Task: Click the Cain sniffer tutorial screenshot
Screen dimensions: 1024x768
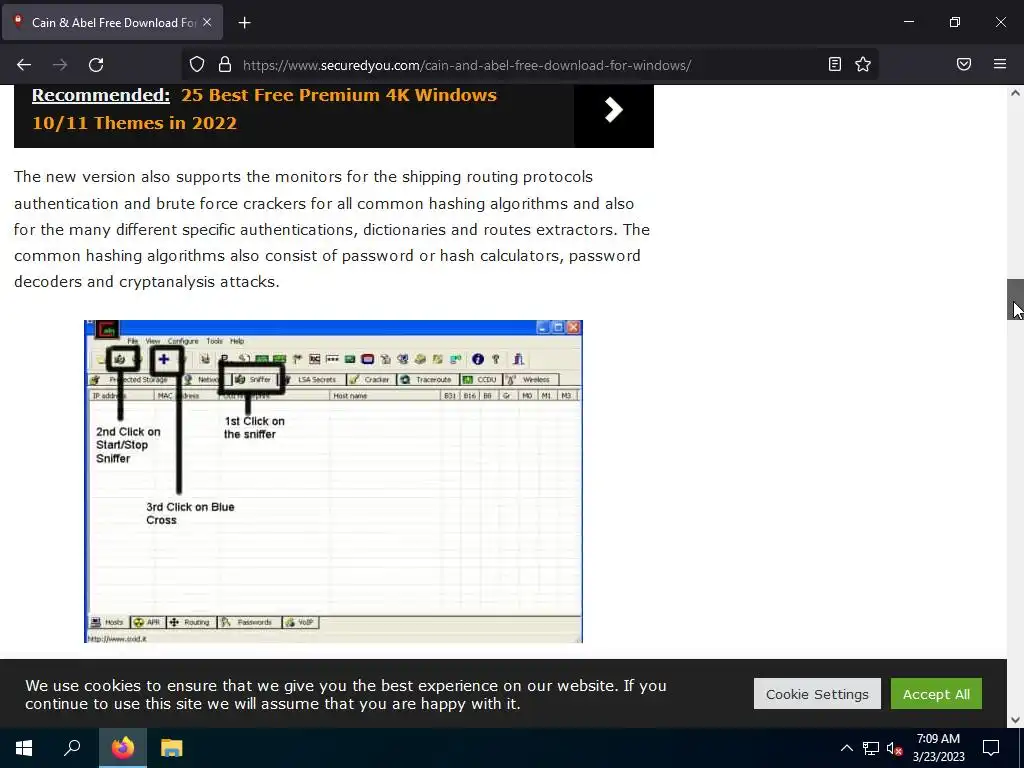Action: (x=333, y=481)
